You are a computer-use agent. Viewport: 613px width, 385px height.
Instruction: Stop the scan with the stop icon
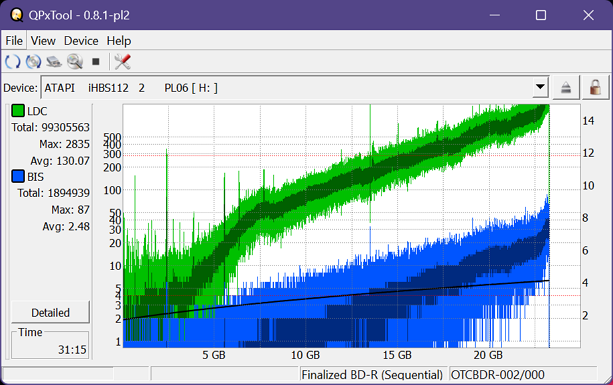[x=96, y=62]
